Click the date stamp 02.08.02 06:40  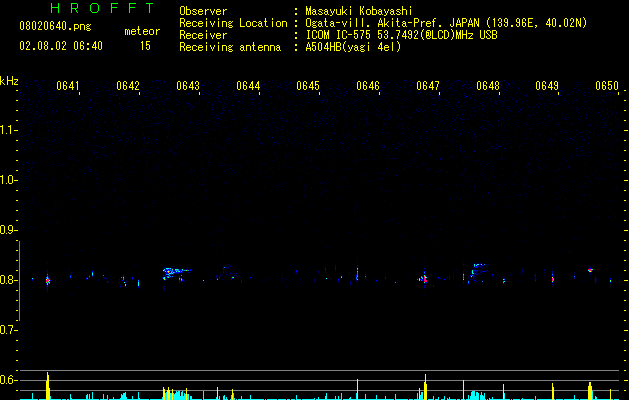(61, 46)
